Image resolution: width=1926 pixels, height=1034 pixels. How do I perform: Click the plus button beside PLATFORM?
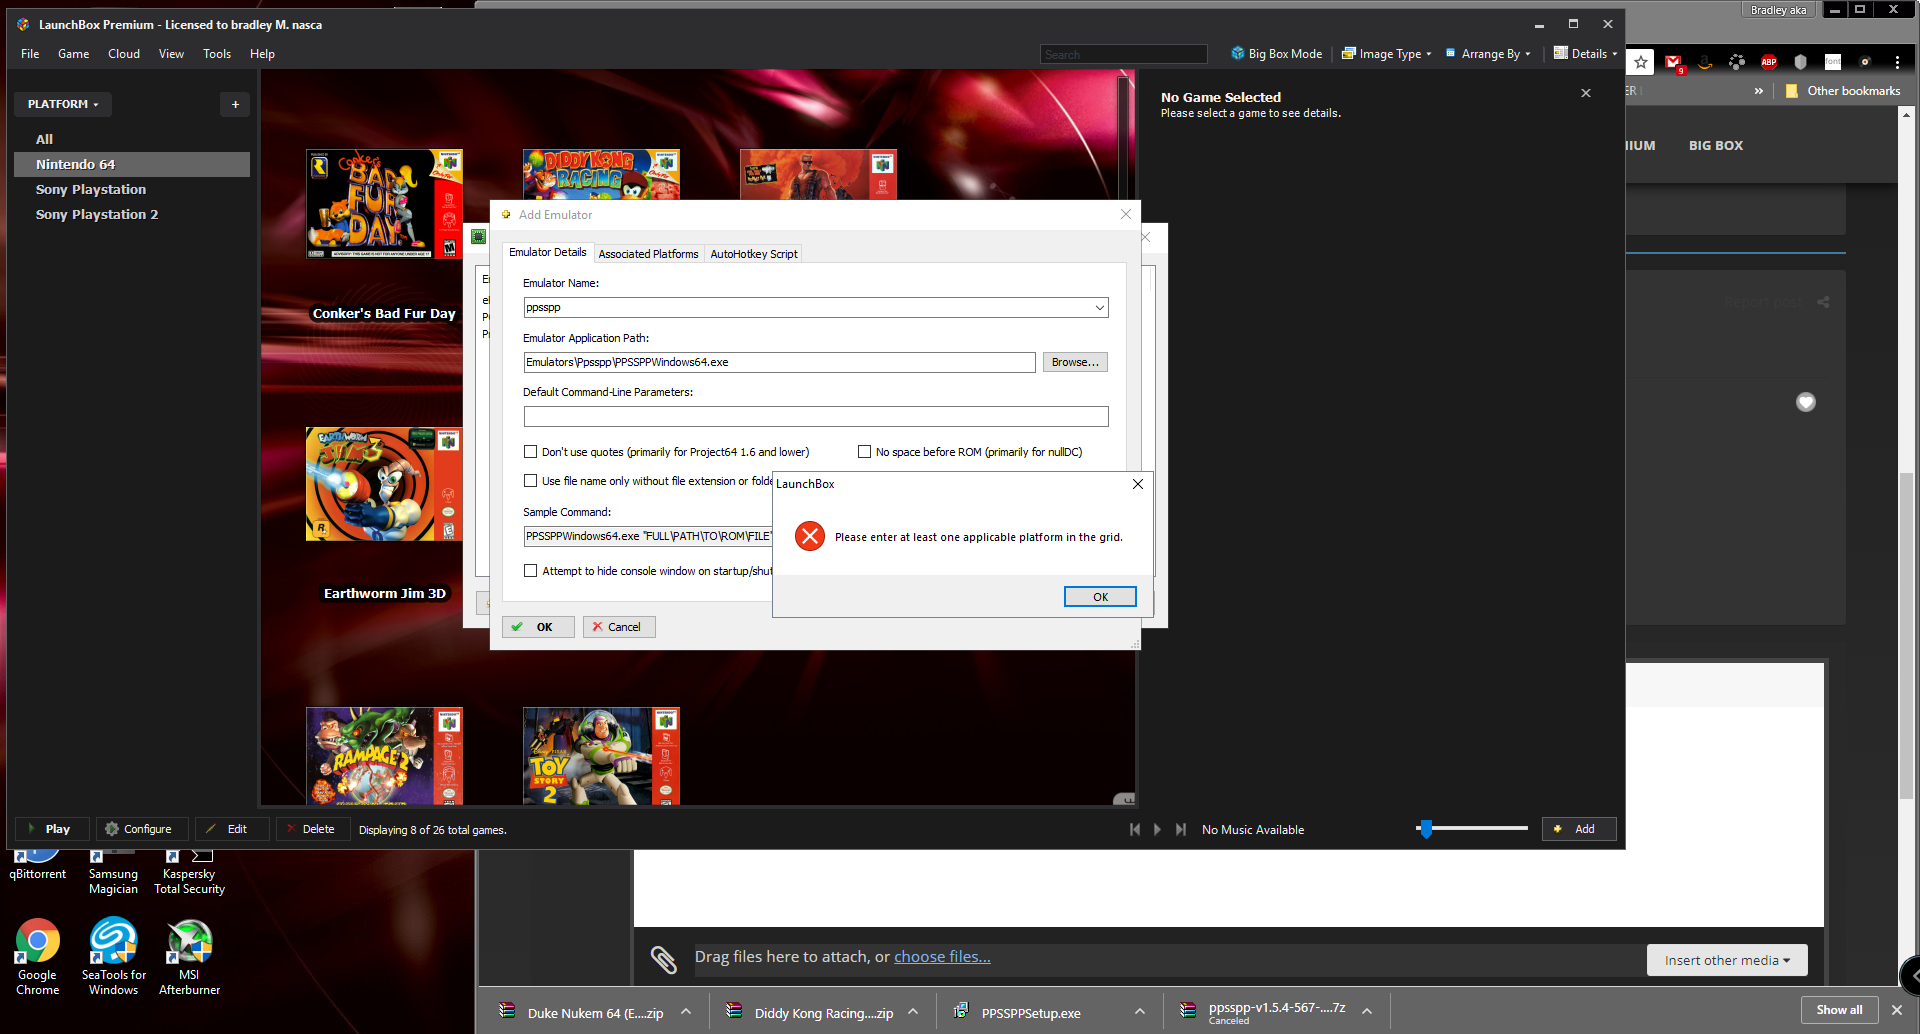tap(237, 105)
